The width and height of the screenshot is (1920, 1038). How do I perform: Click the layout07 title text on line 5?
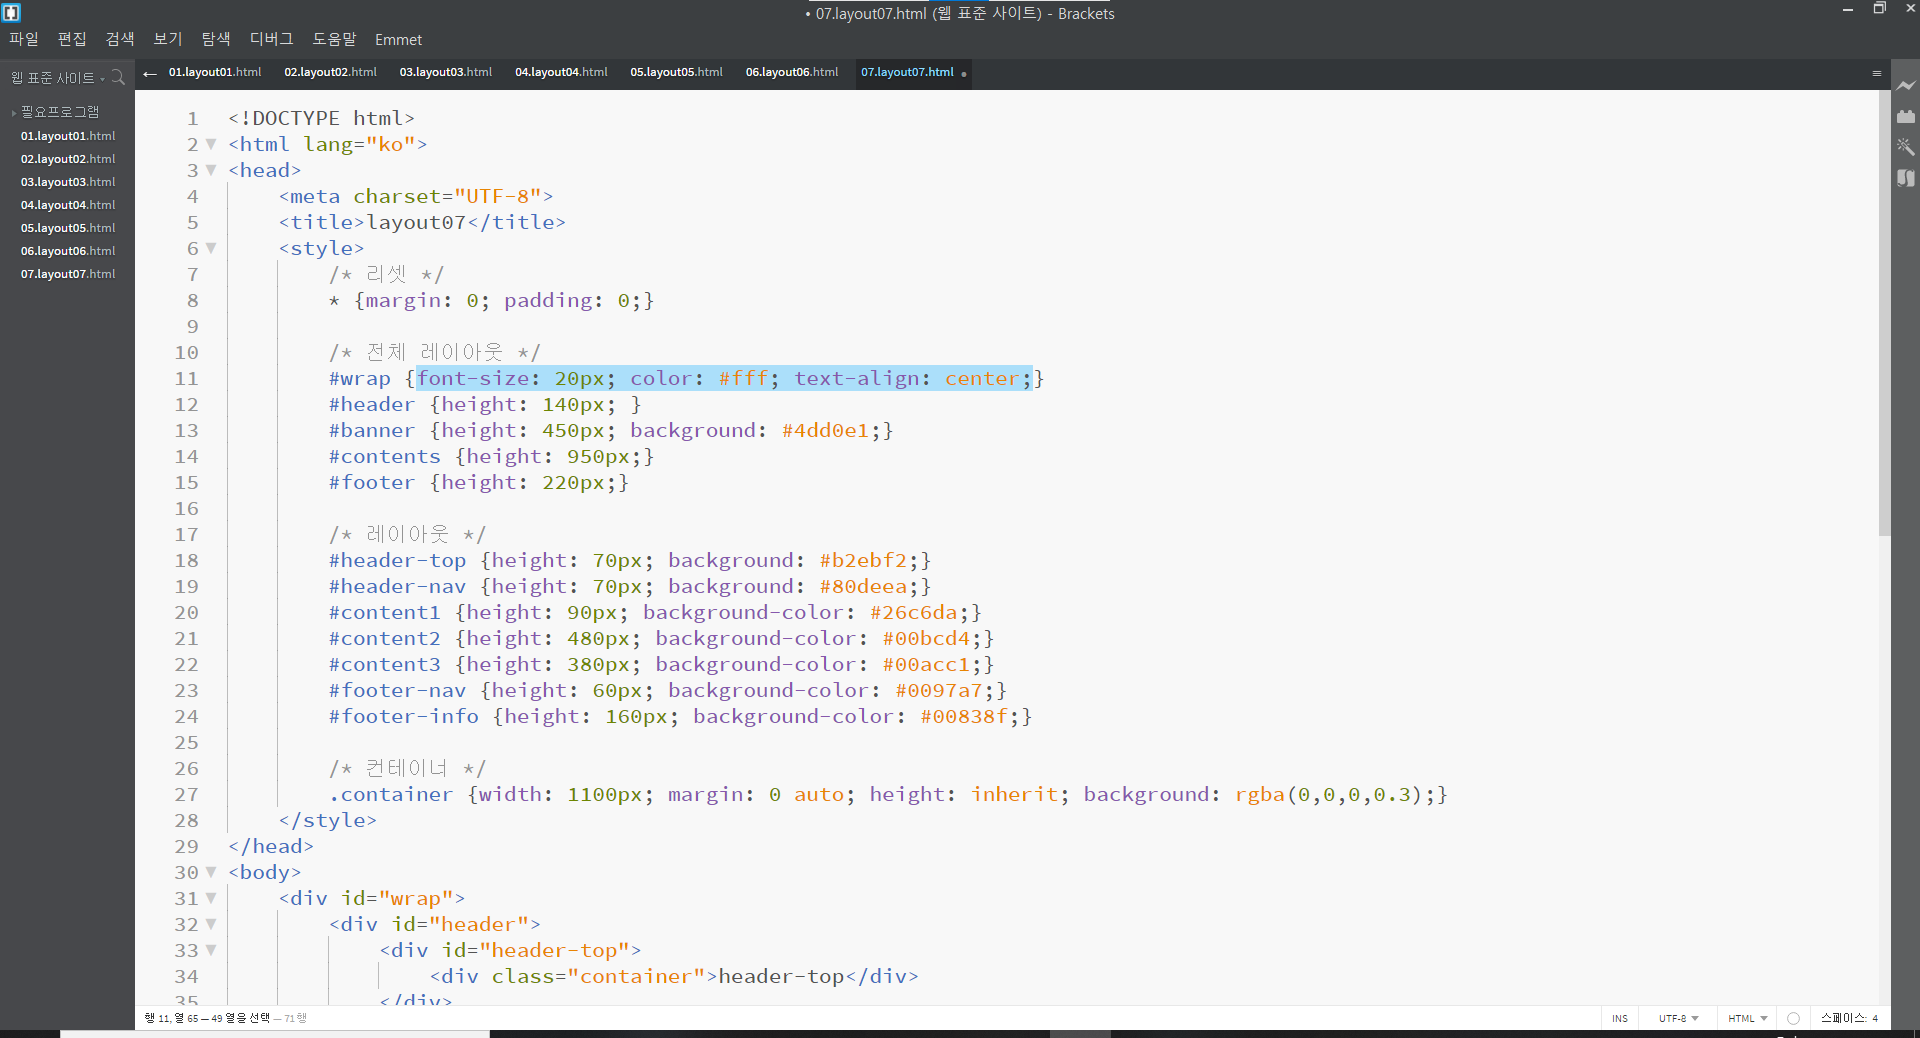416,223
